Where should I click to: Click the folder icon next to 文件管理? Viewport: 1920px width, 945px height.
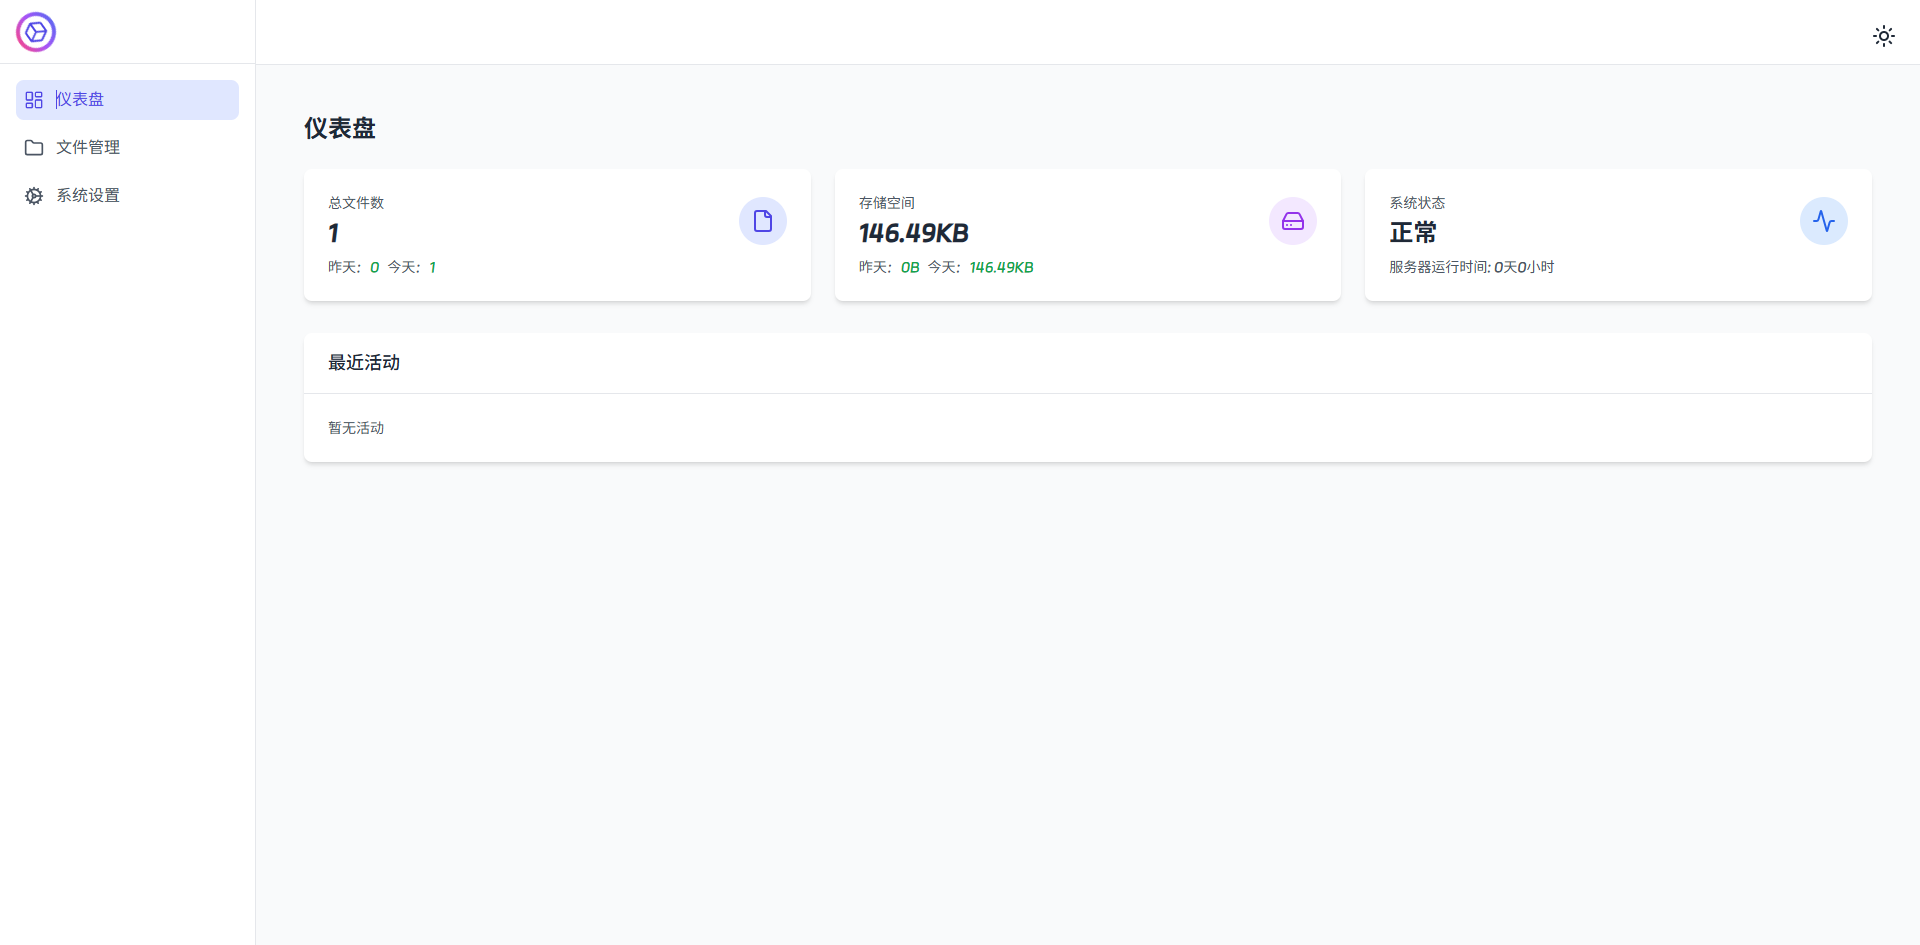pos(34,148)
